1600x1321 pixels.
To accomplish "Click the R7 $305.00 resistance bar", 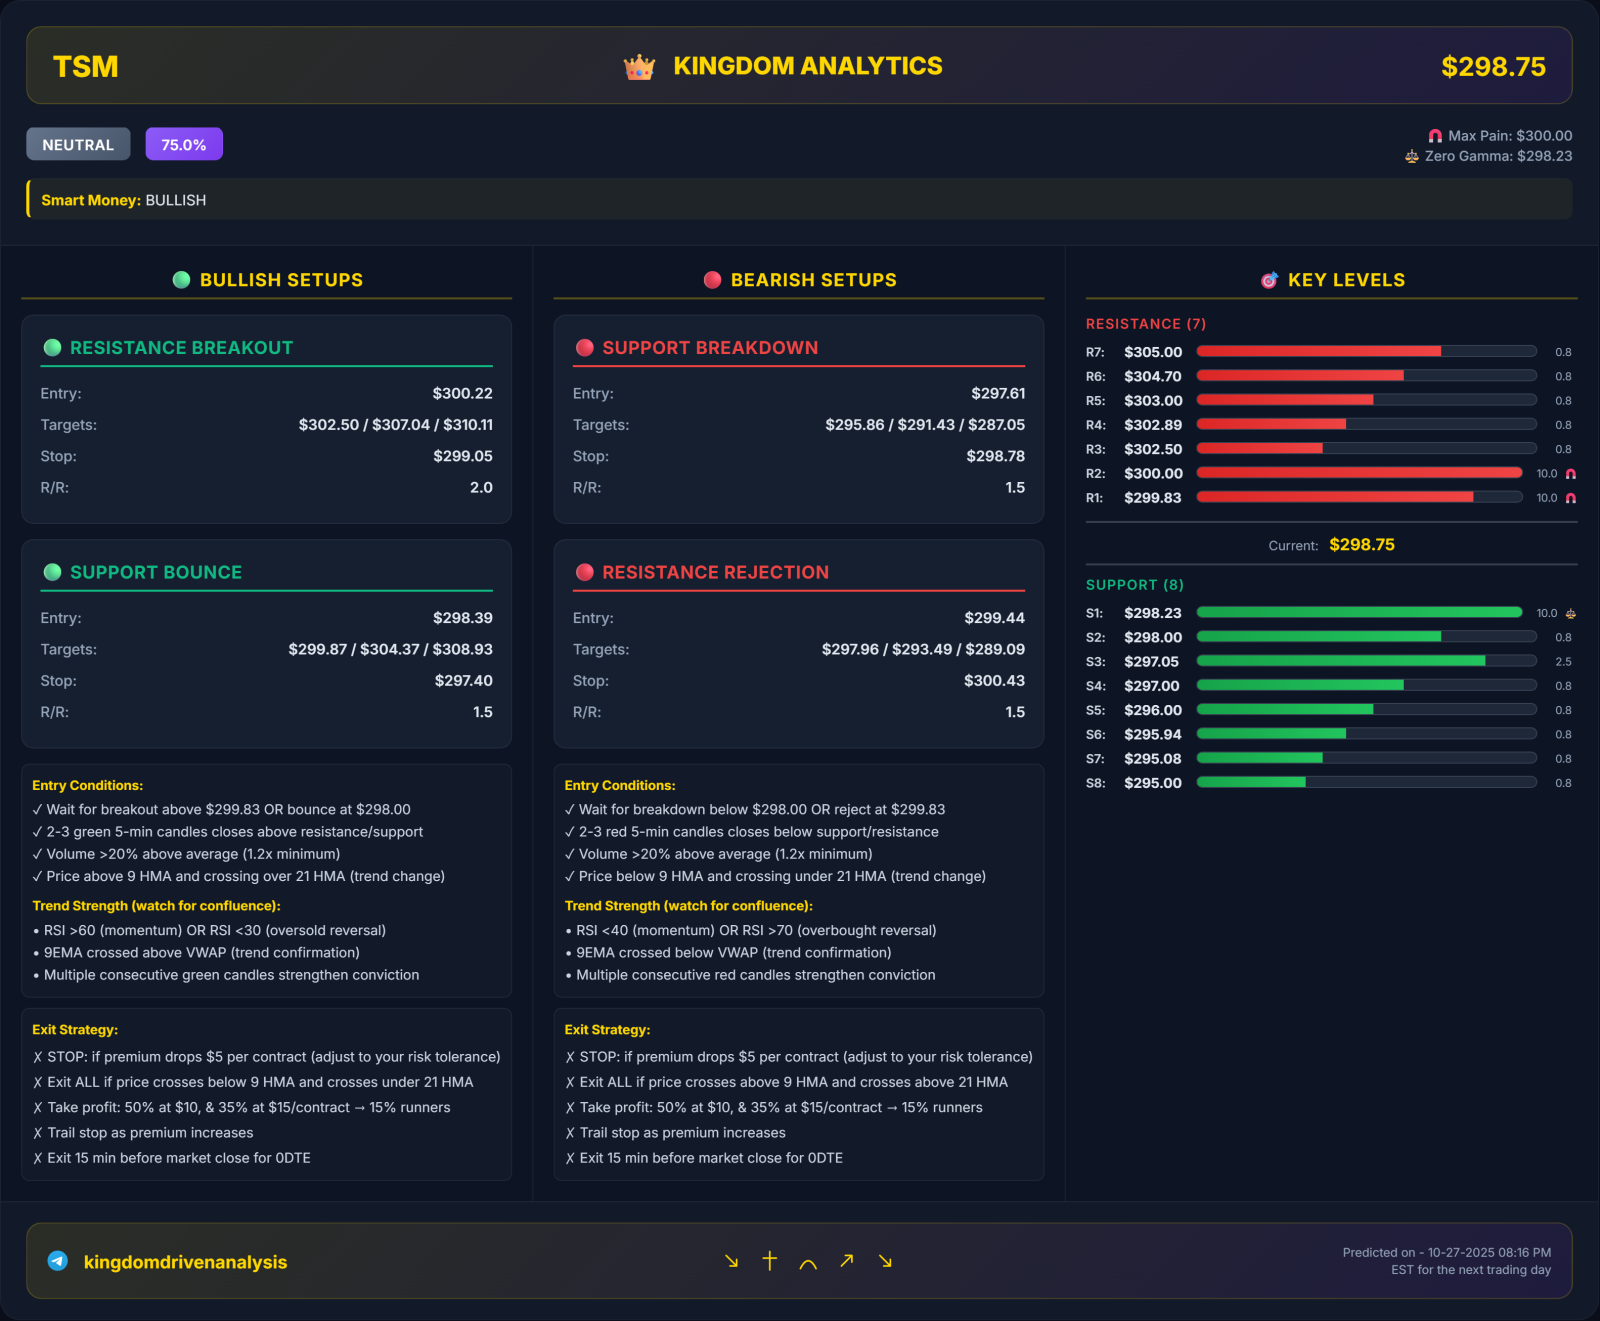I will click(1366, 352).
